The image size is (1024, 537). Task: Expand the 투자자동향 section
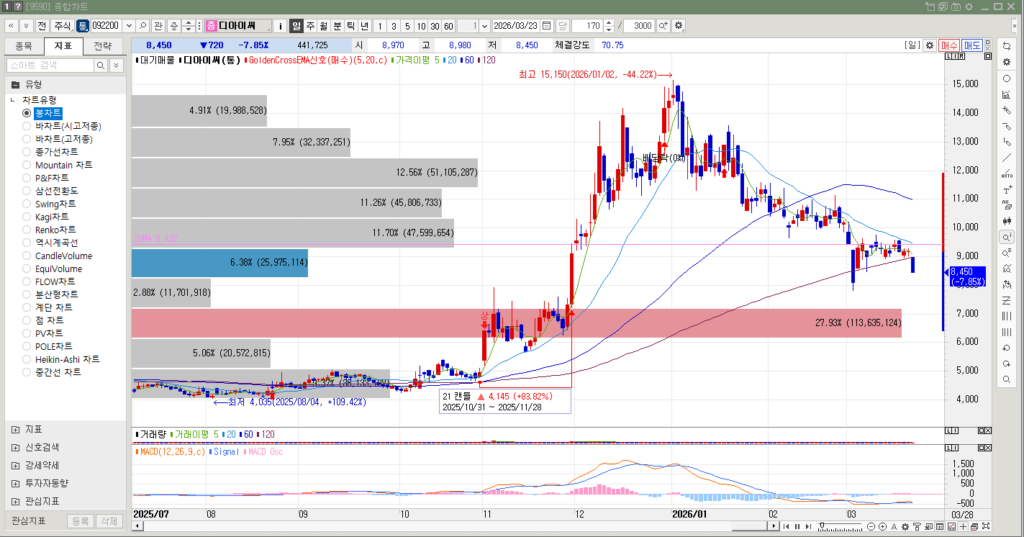pos(15,483)
